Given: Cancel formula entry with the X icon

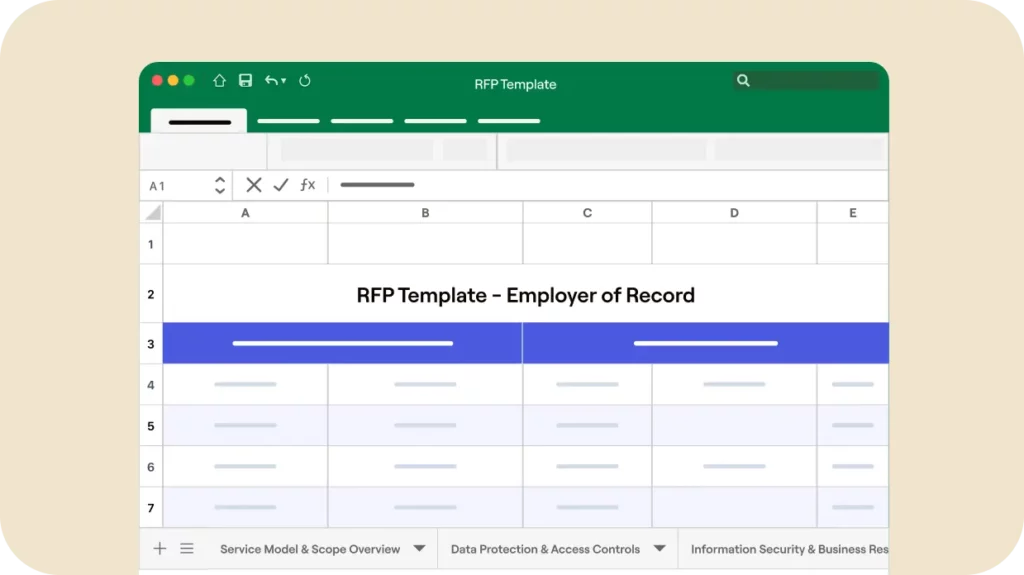Looking at the screenshot, I should click(x=254, y=185).
